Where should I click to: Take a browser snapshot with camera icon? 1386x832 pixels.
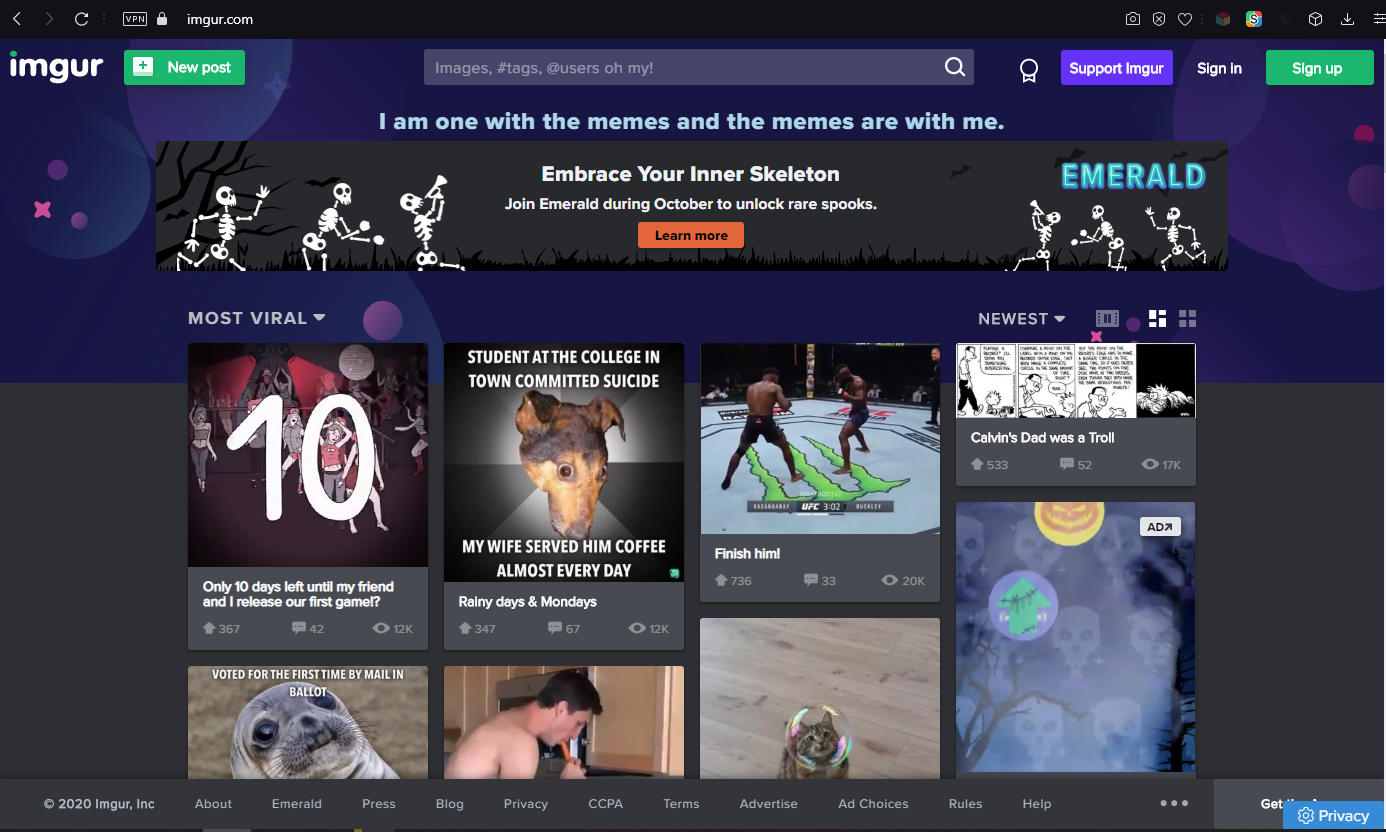[x=1132, y=19]
